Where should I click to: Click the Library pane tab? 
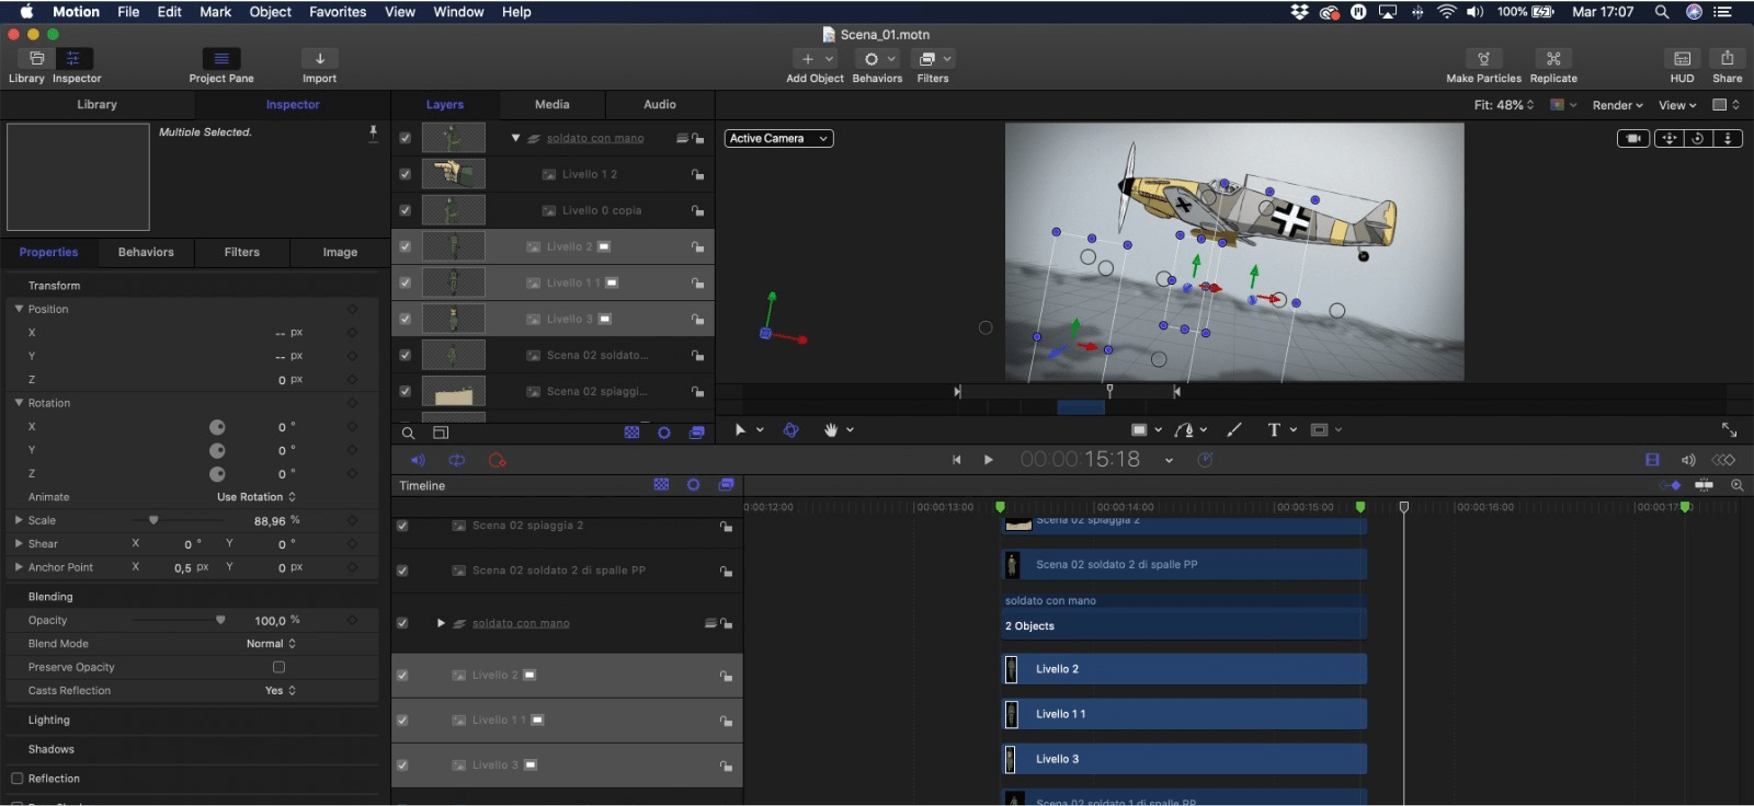(x=97, y=104)
